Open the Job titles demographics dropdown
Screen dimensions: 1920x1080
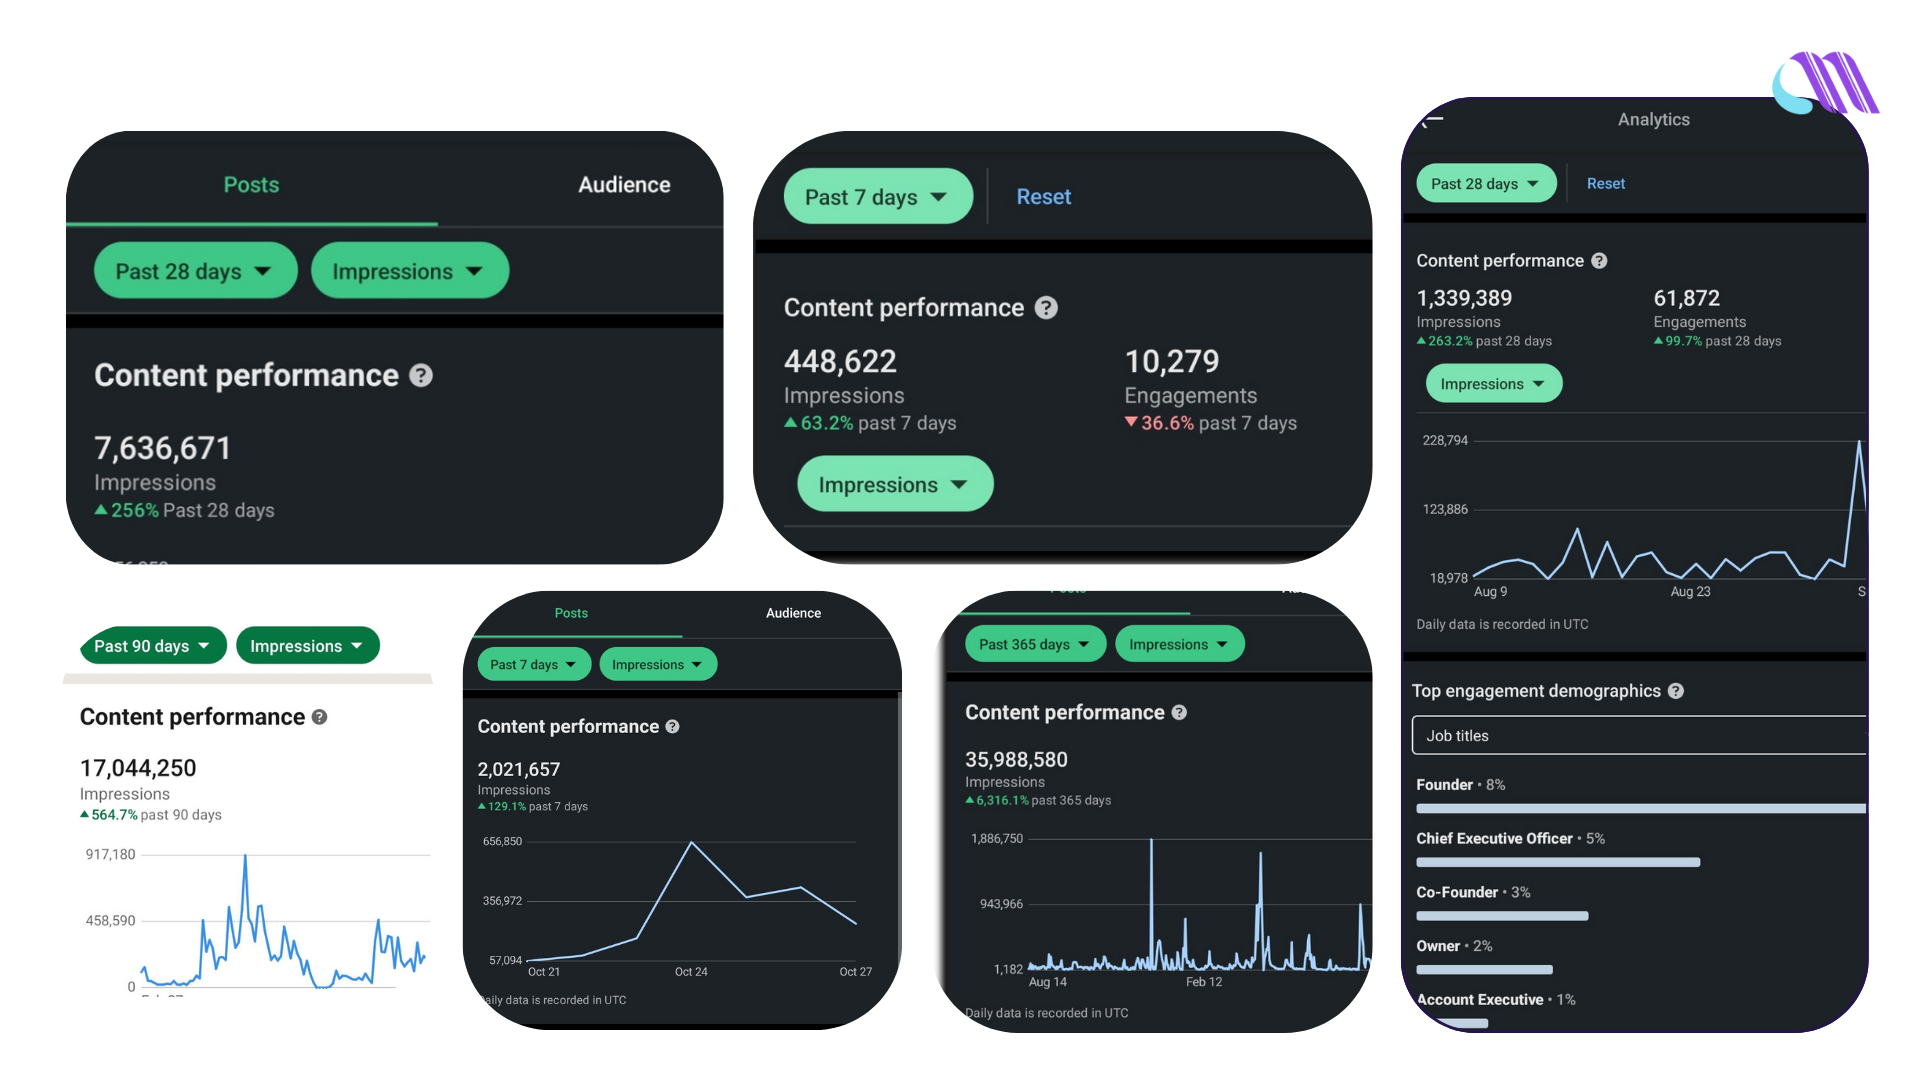[x=1638, y=736]
